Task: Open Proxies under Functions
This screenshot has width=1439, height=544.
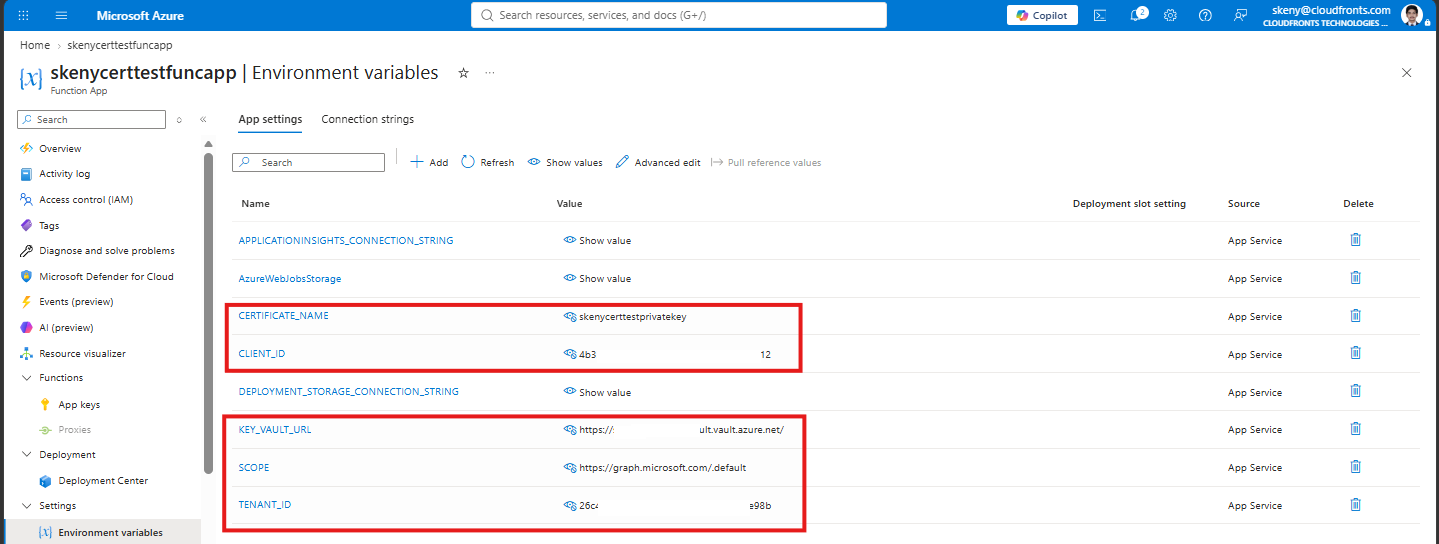Action: (x=74, y=430)
